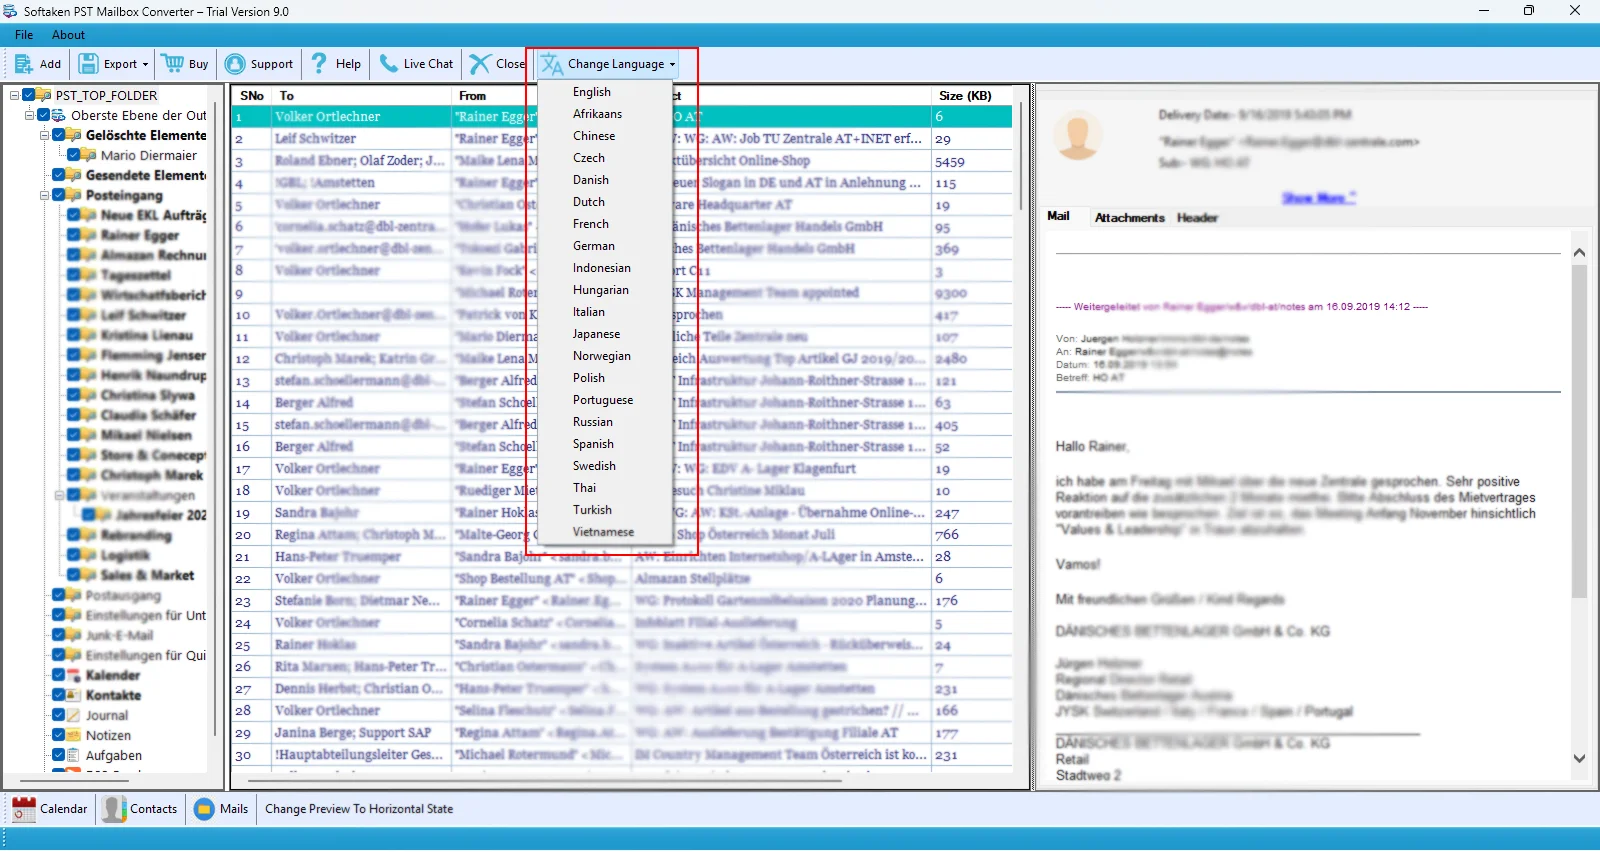
Task: Click the Kalender folder icon
Action: point(74,675)
